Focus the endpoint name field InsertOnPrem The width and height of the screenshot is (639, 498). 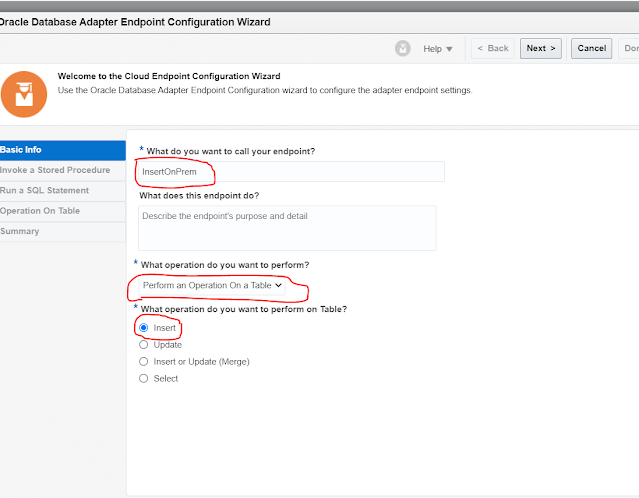coord(291,172)
